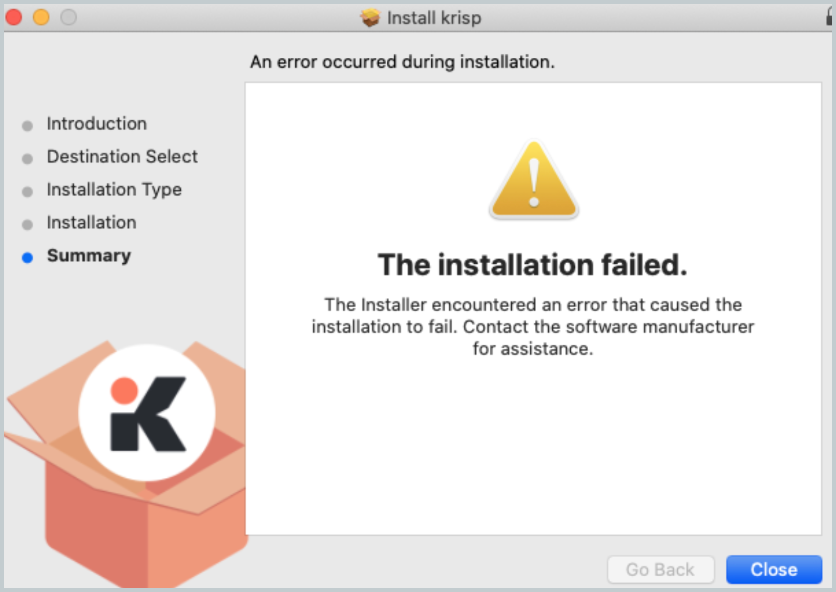
Task: Select the Introduction step
Action: click(x=97, y=124)
